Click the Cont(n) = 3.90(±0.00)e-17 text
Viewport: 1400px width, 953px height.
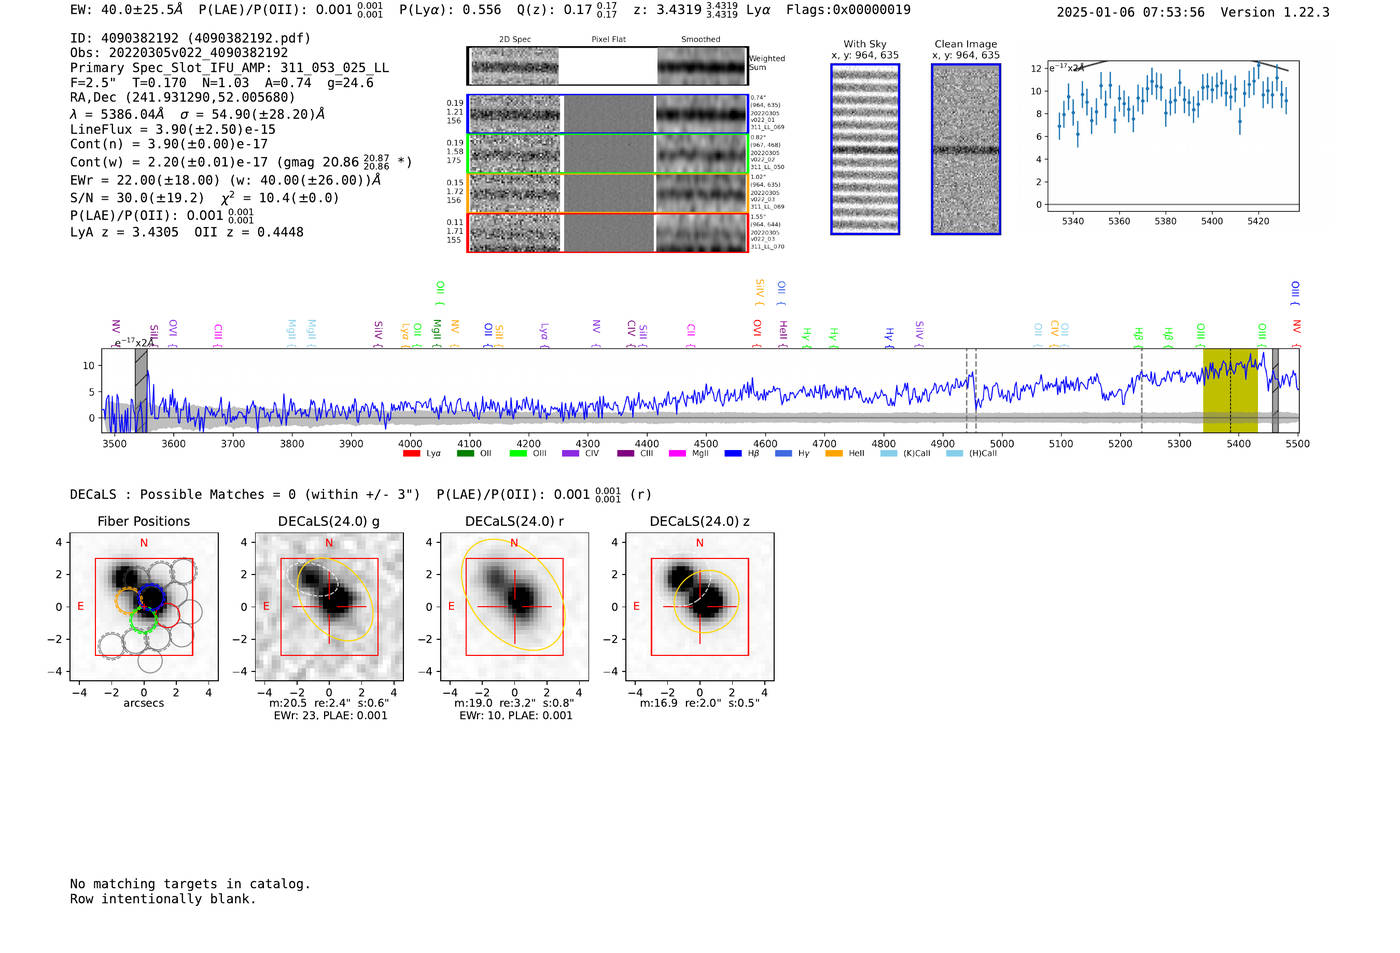point(169,144)
